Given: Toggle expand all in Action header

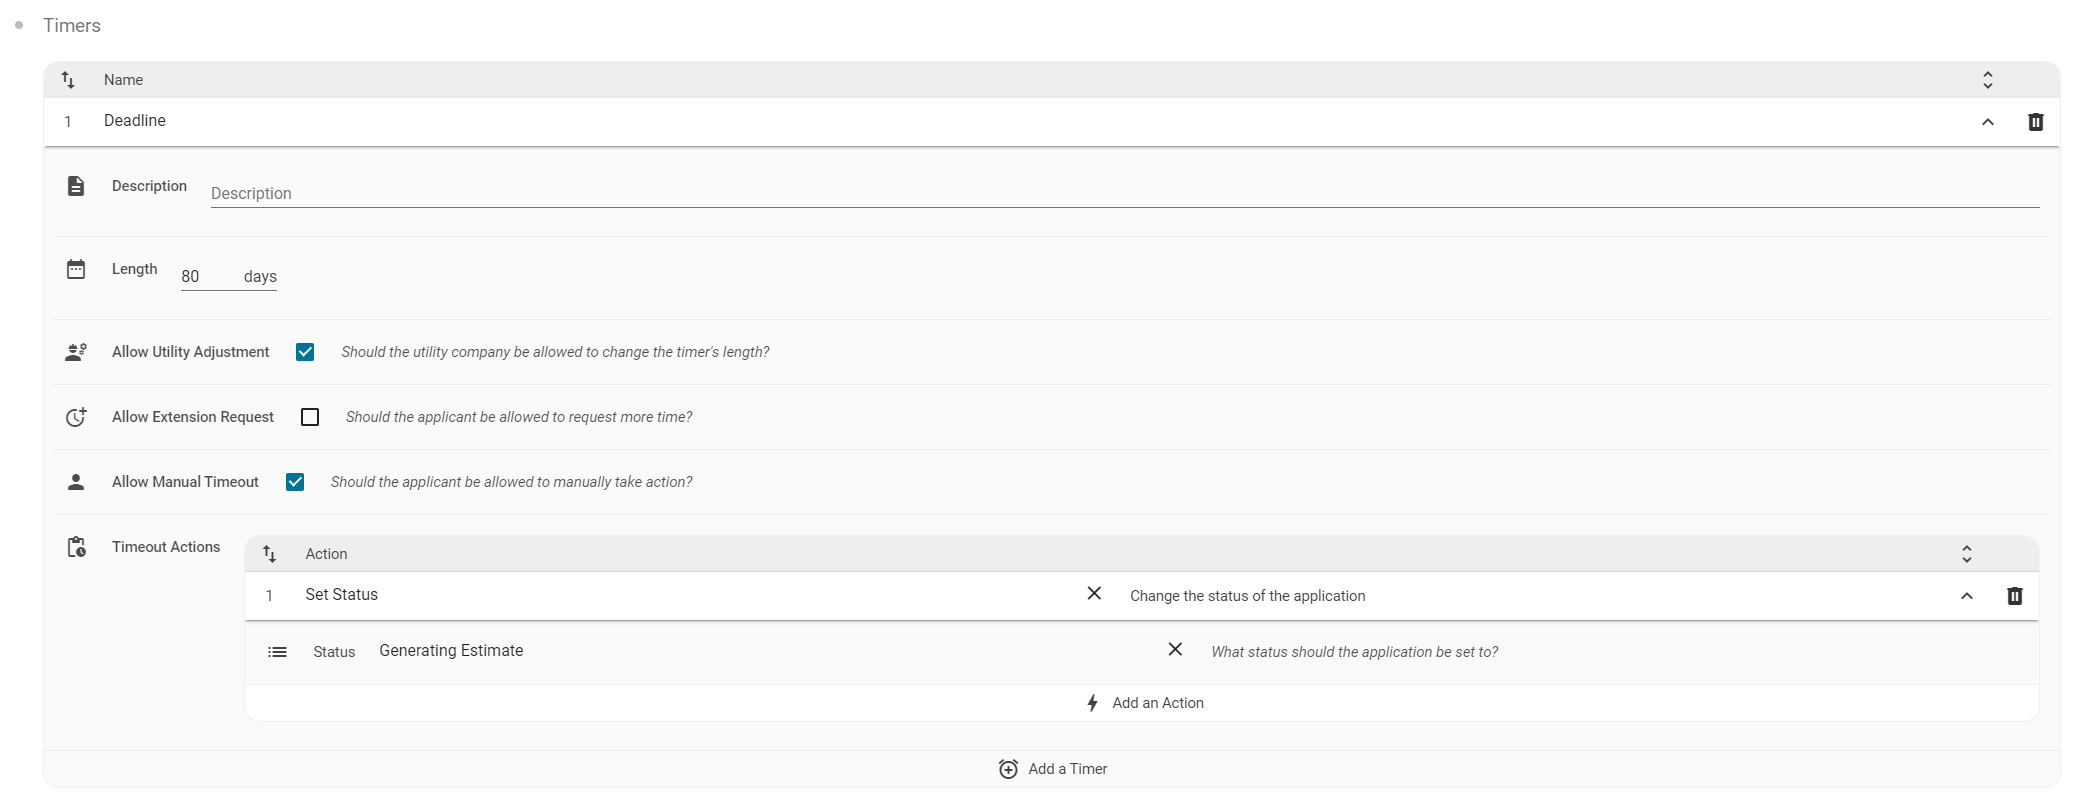Looking at the screenshot, I should click(x=1966, y=554).
